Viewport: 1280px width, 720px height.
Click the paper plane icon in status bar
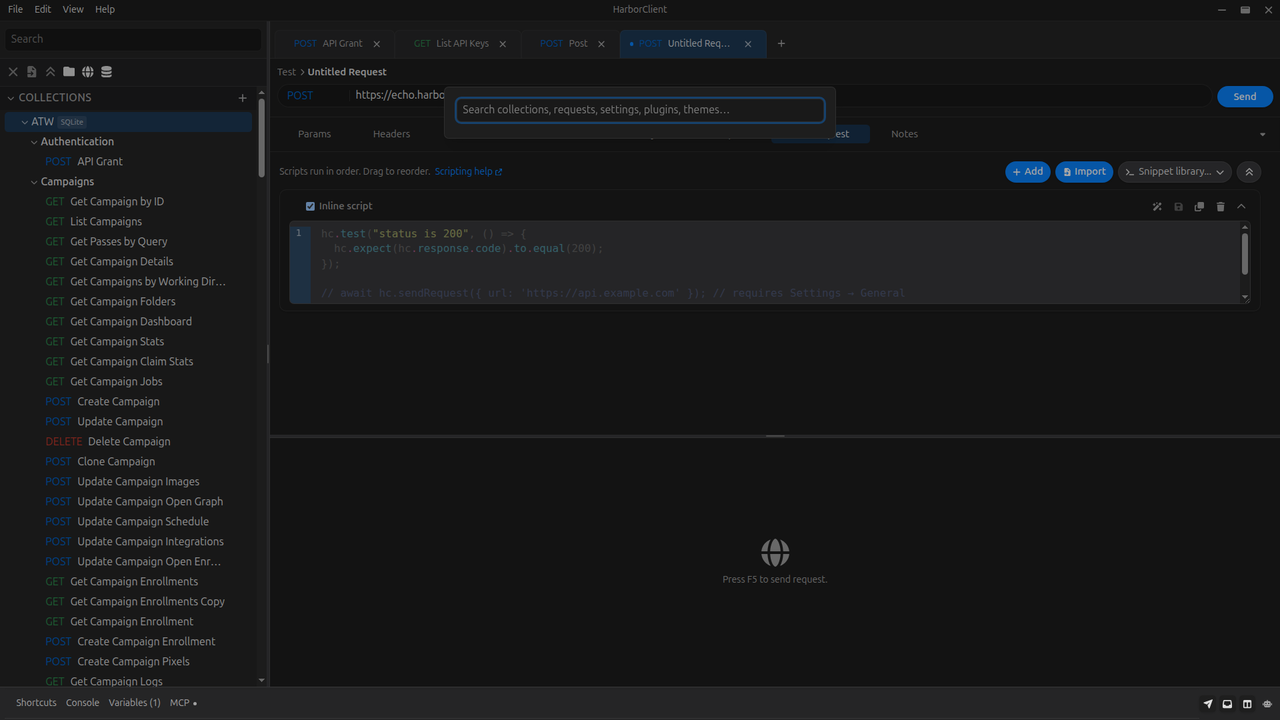click(x=1208, y=704)
